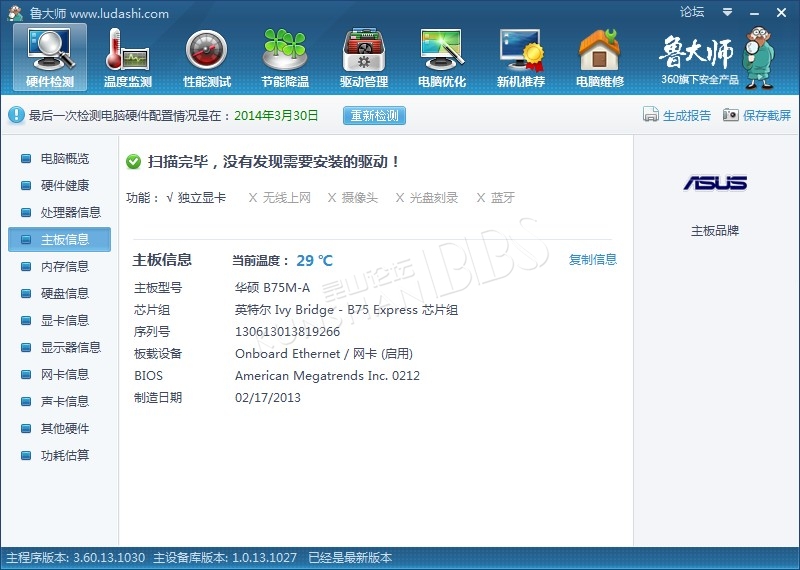
Task: Open 新机推荐 new PC recommendation icon
Action: coord(521,57)
